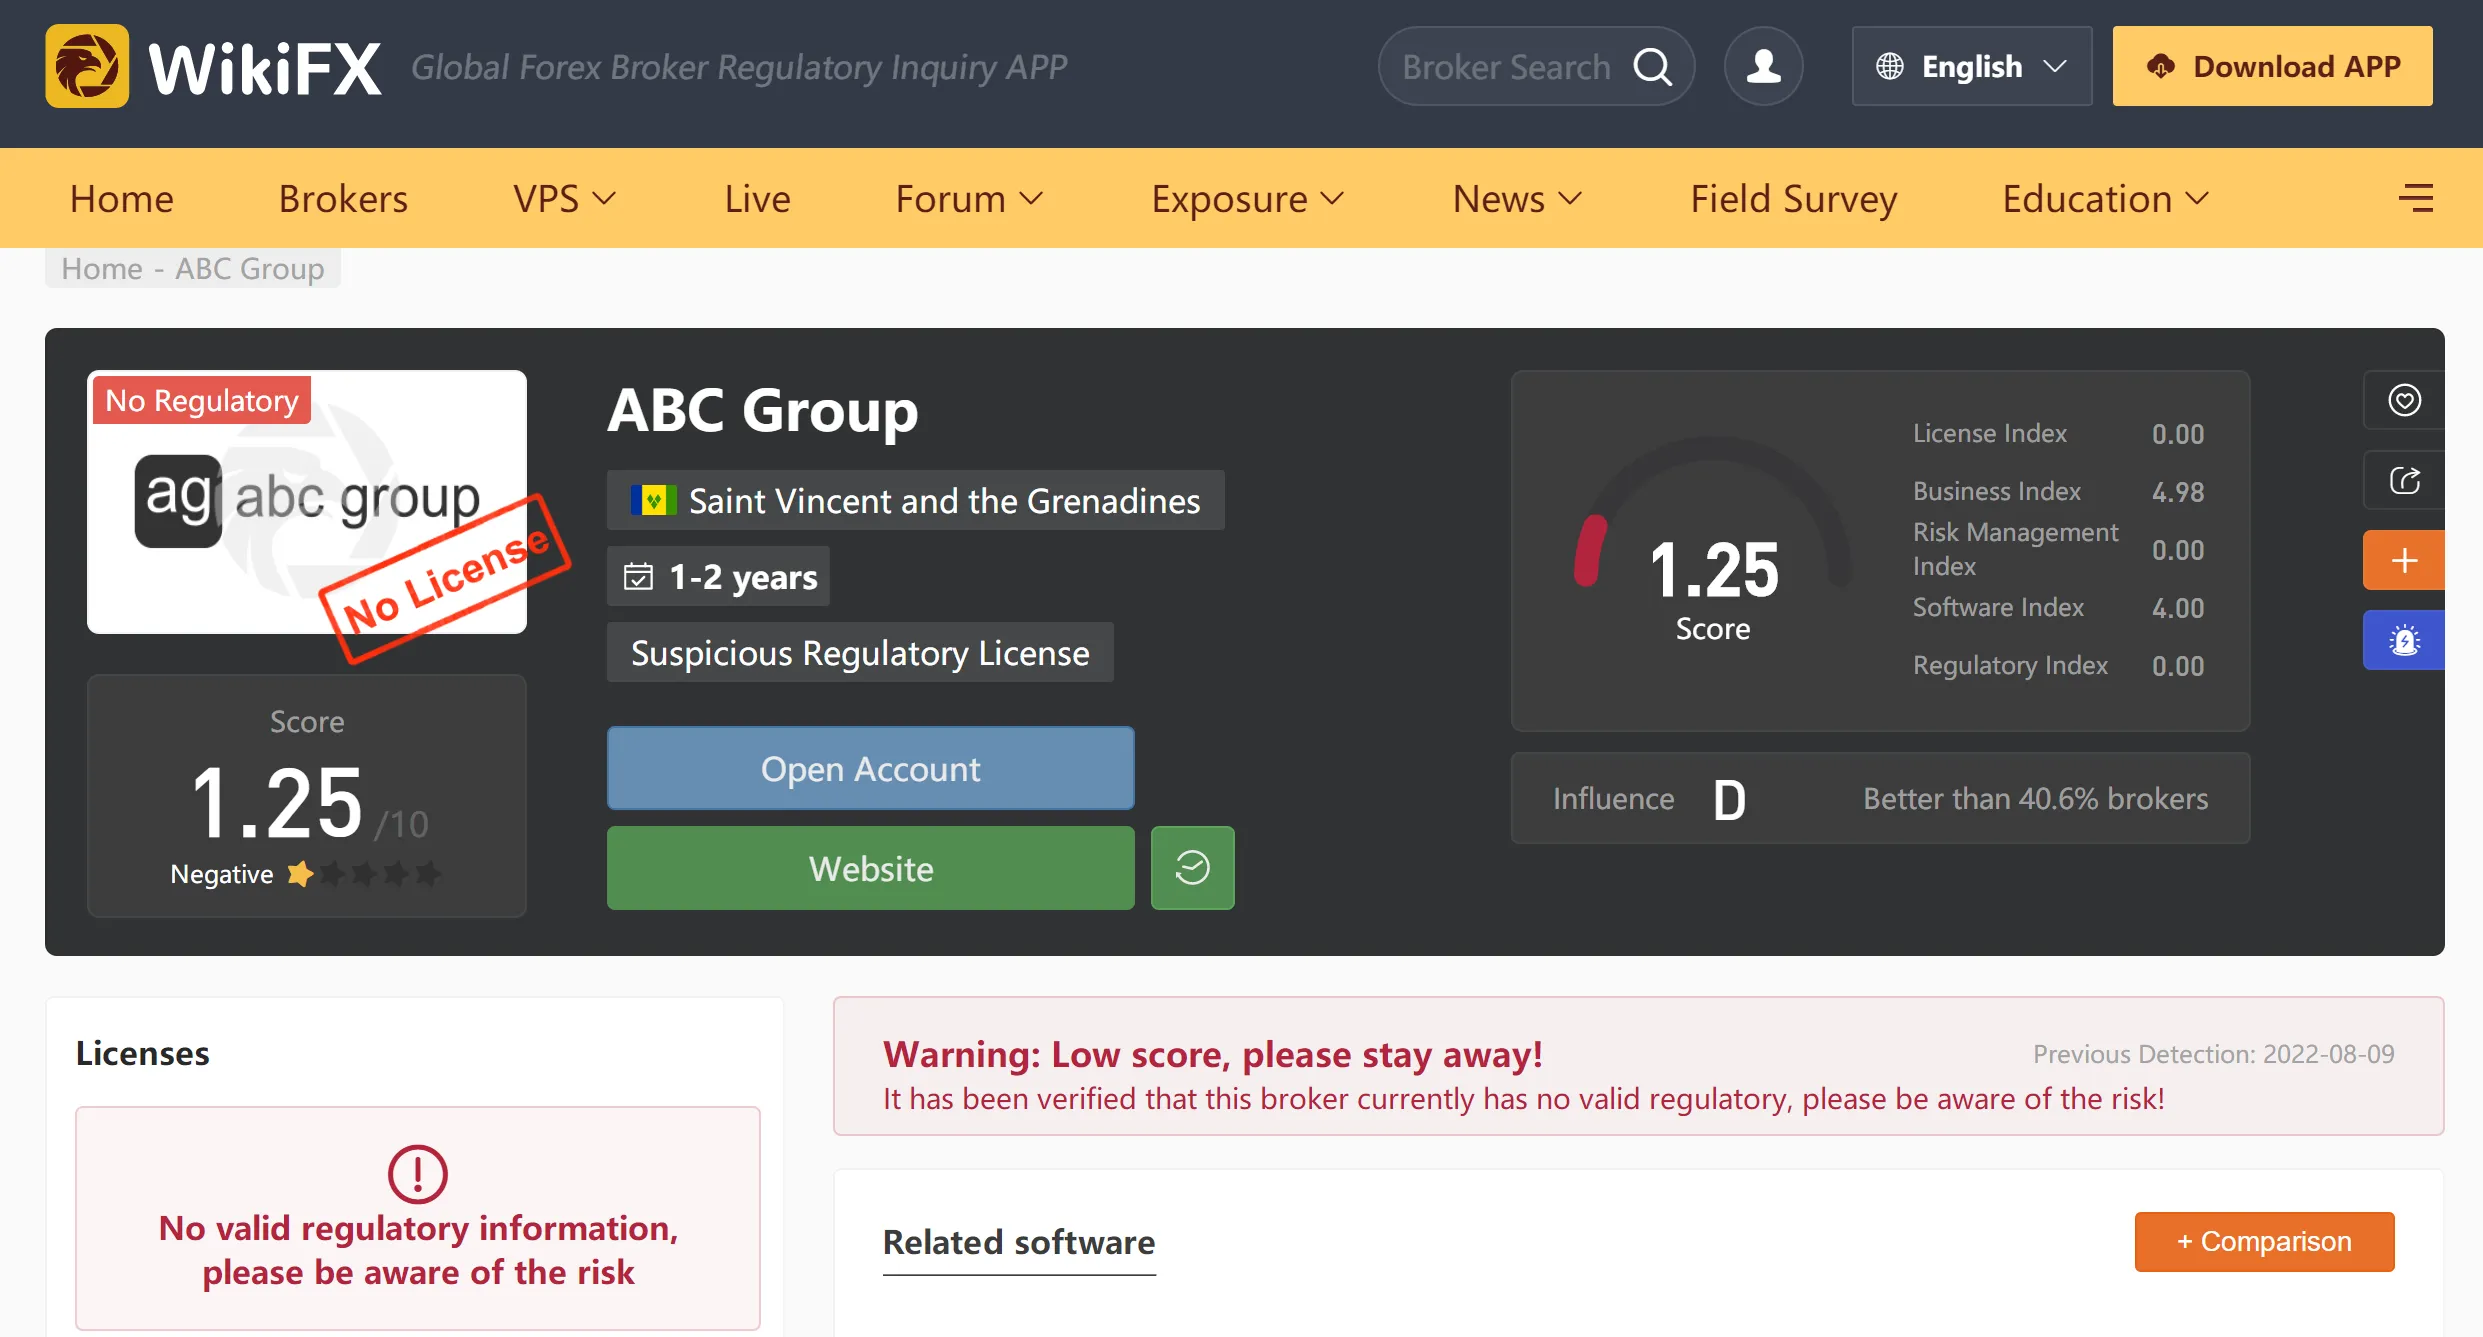Click the Influence D rating
This screenshot has width=2483, height=1337.
tap(1729, 799)
